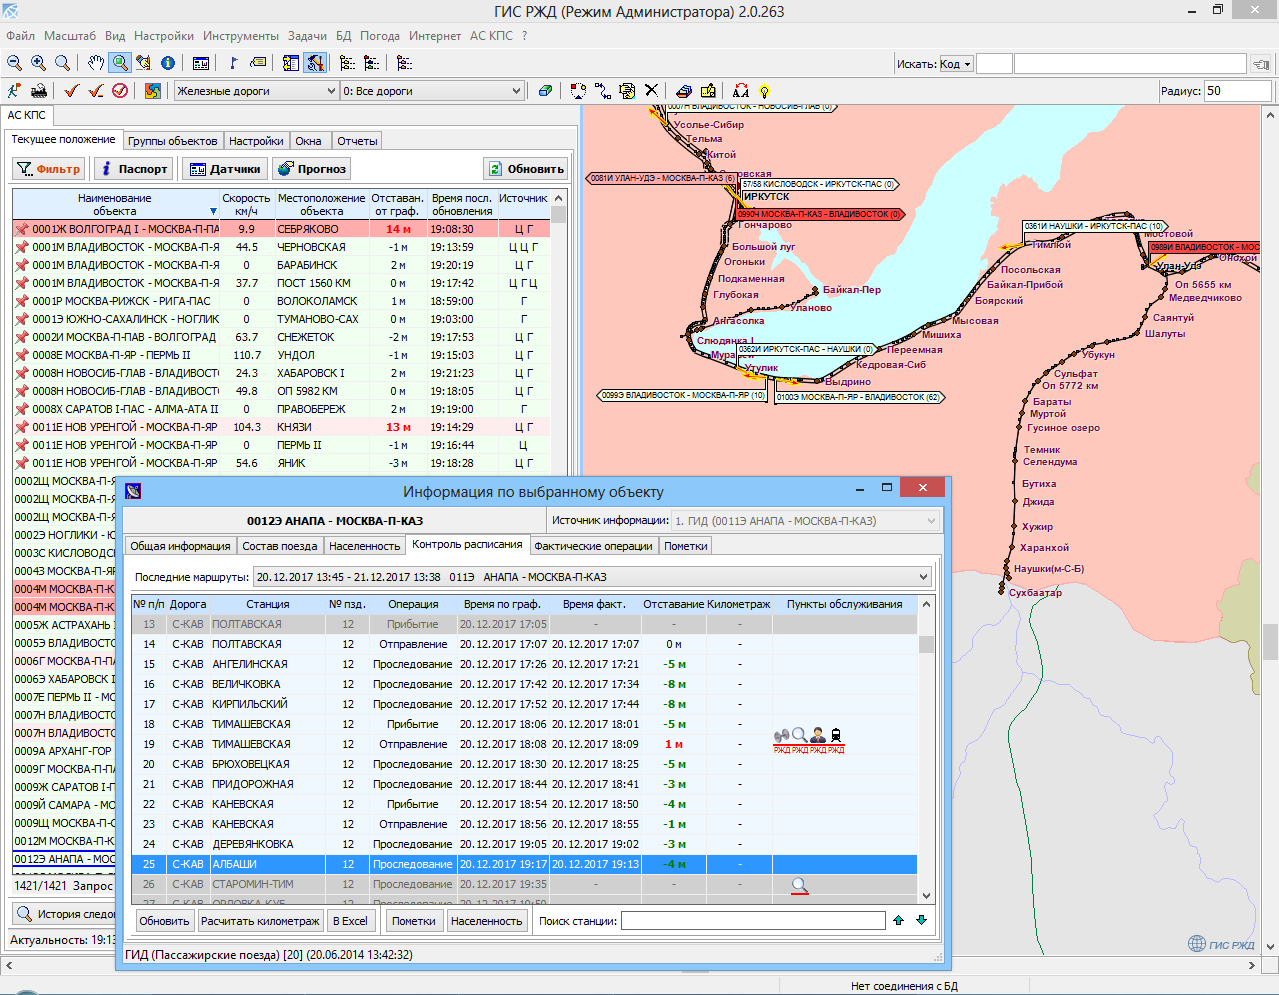Click the Радиус input field
The height and width of the screenshot is (995, 1279).
1238,91
